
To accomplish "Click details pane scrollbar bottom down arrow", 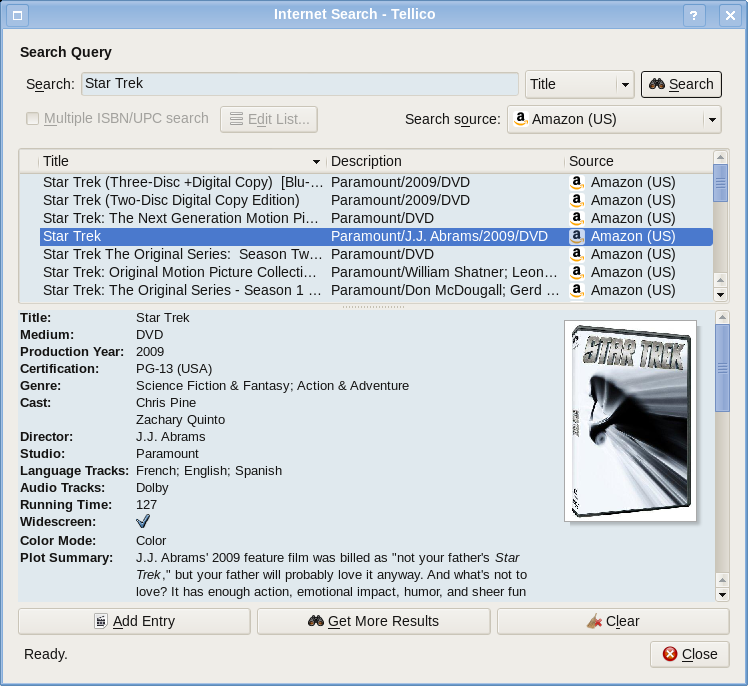I will [x=722, y=594].
